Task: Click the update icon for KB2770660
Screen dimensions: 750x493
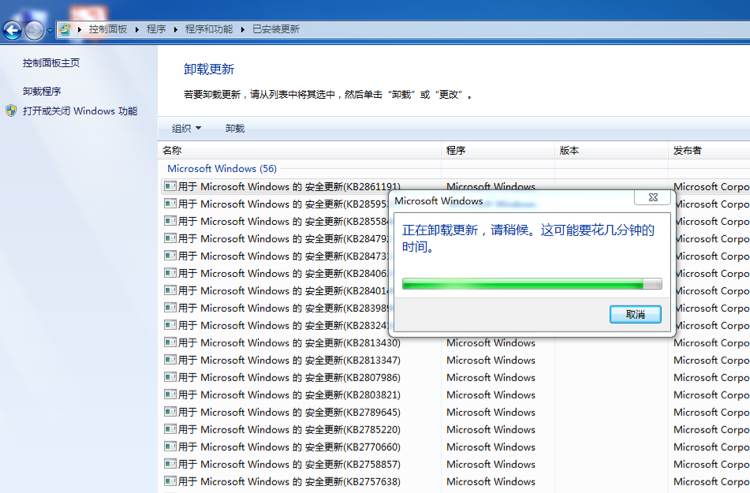Action: 170,446
